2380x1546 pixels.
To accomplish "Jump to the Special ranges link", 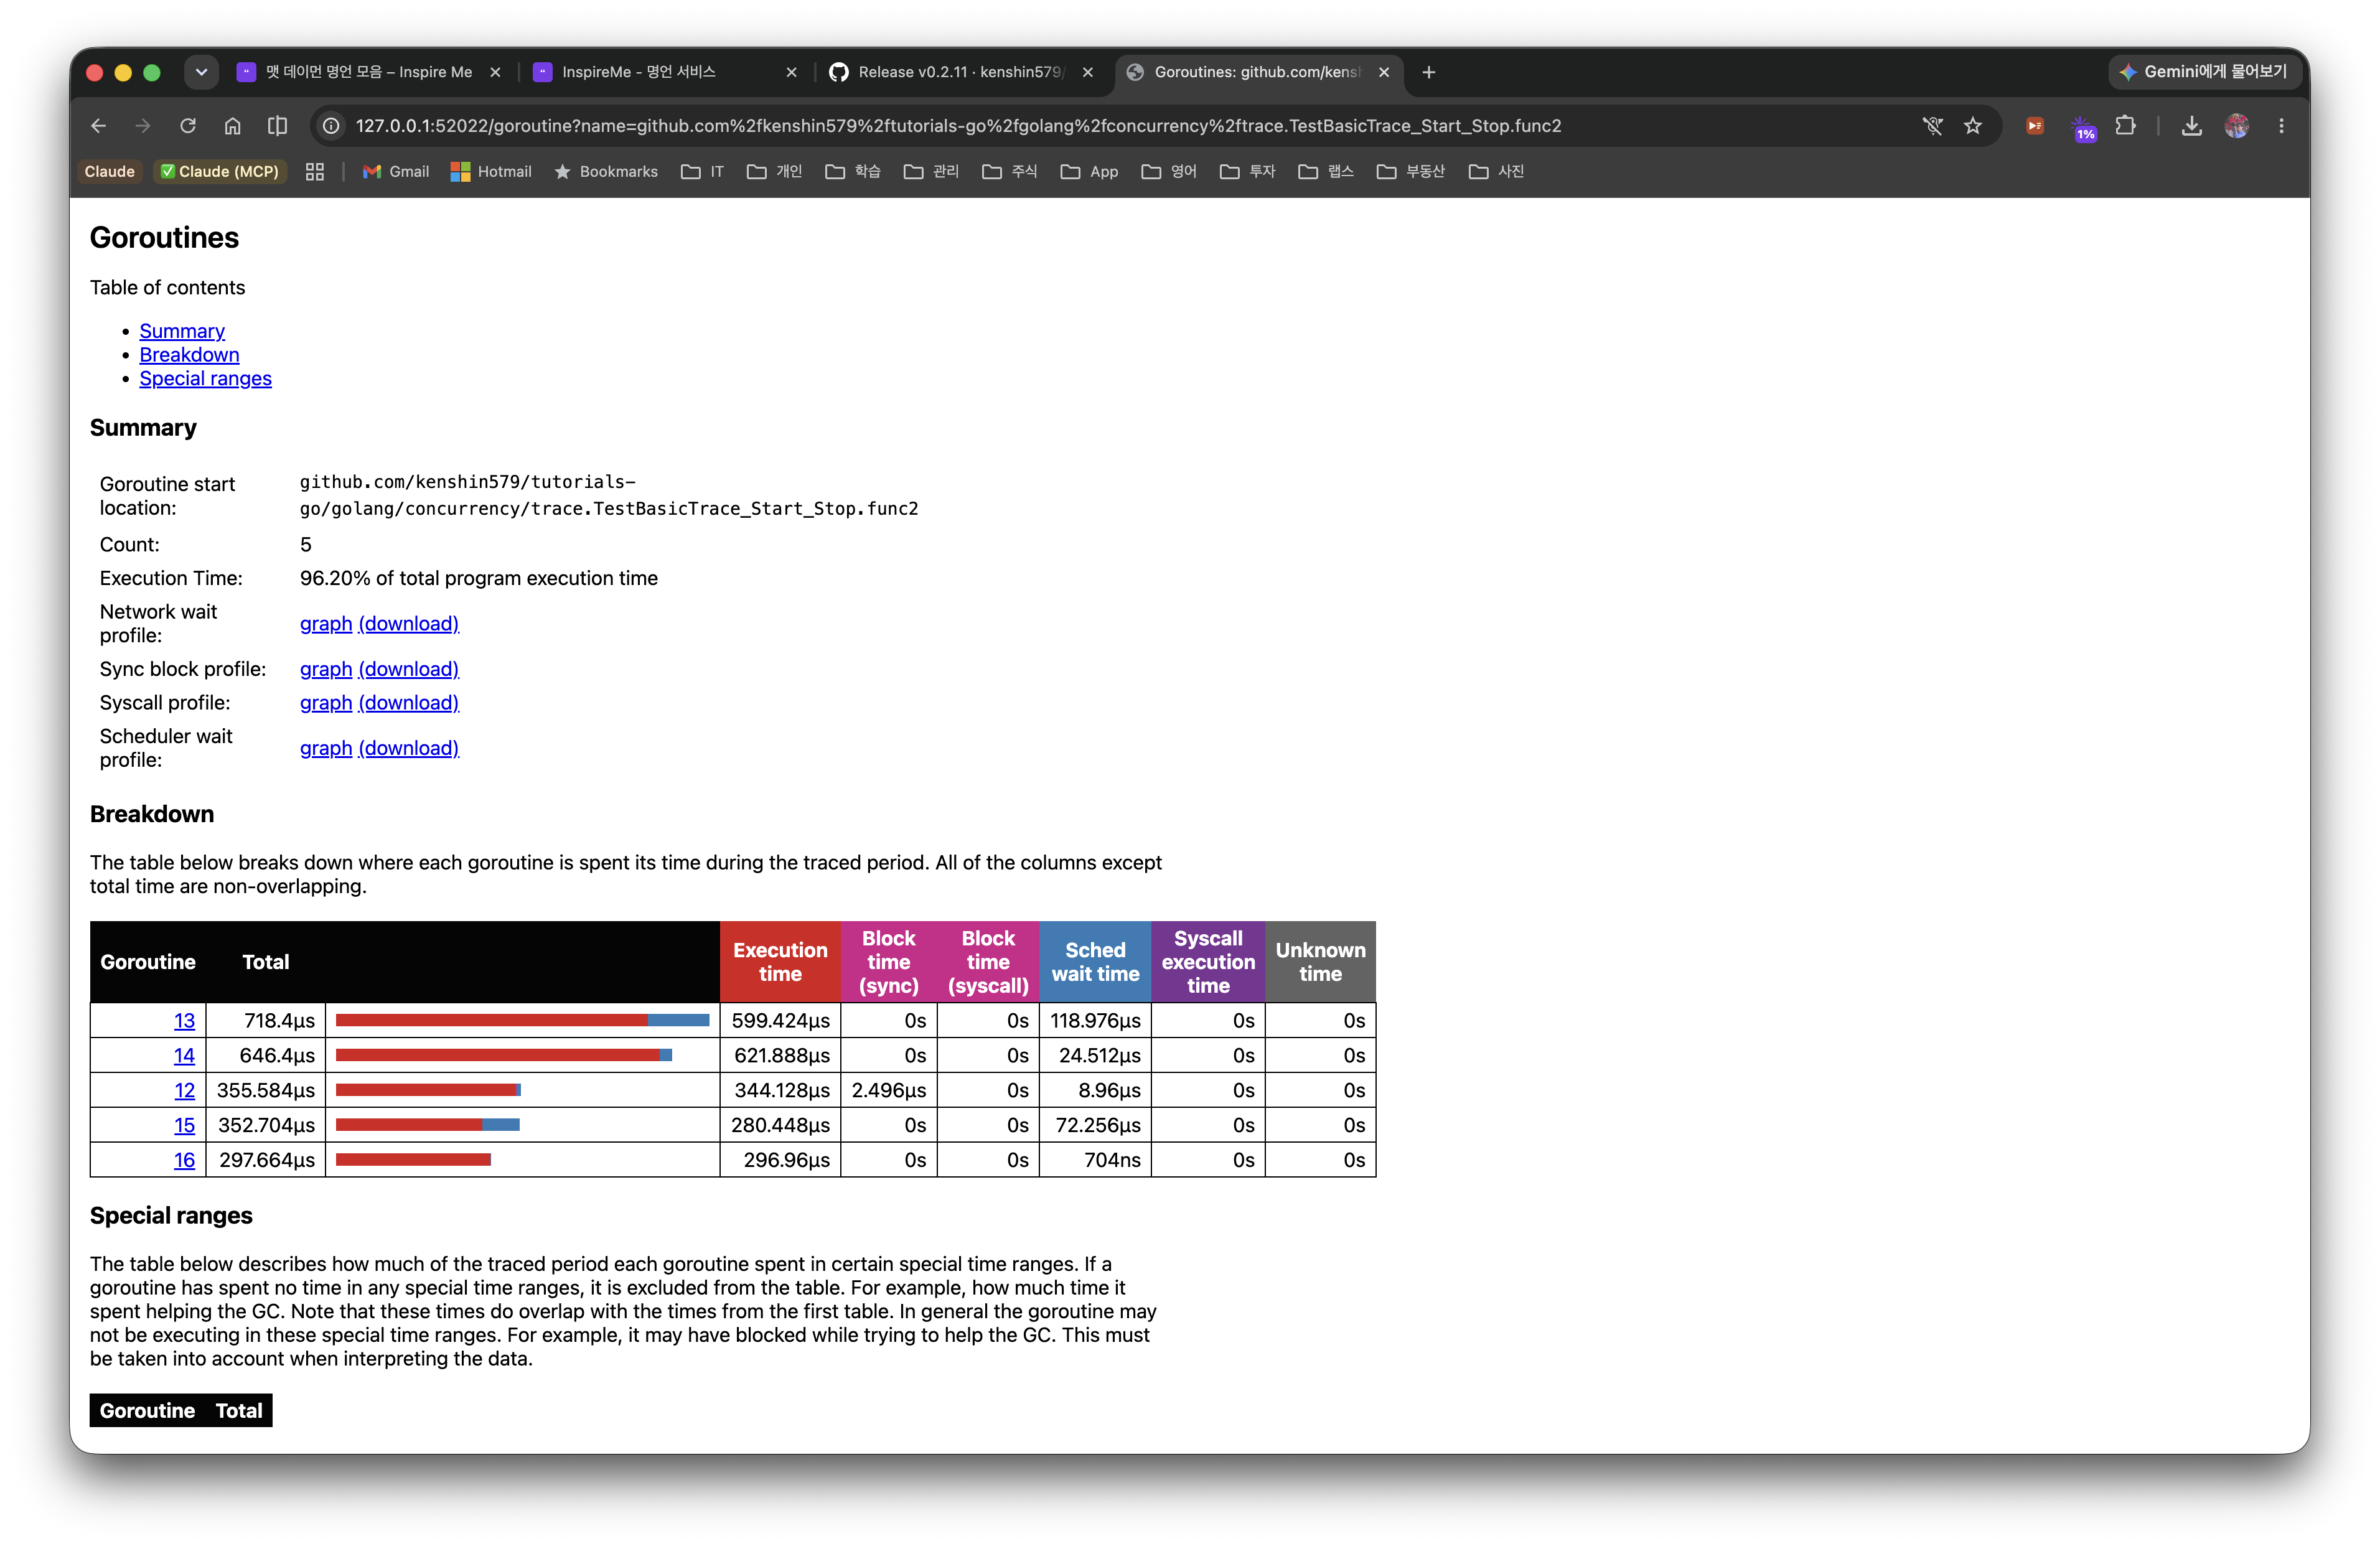I will 205,379.
